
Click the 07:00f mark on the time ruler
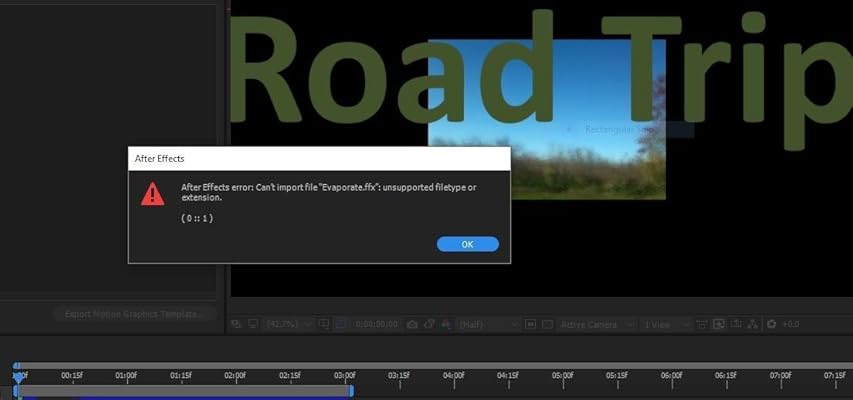(x=781, y=376)
